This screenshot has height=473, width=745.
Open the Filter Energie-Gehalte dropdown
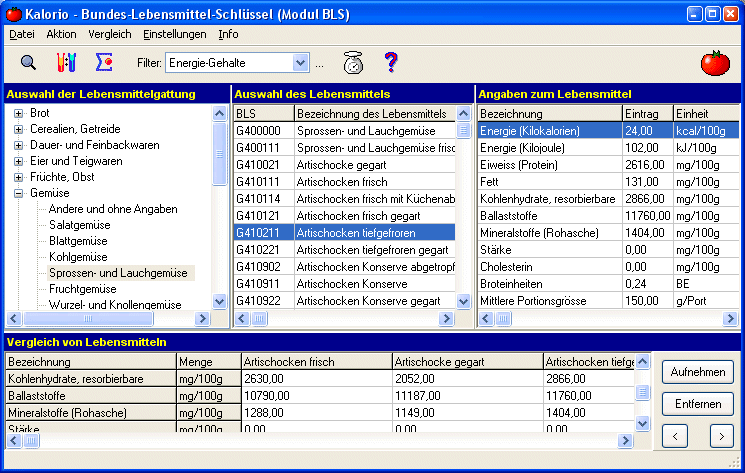click(x=300, y=63)
